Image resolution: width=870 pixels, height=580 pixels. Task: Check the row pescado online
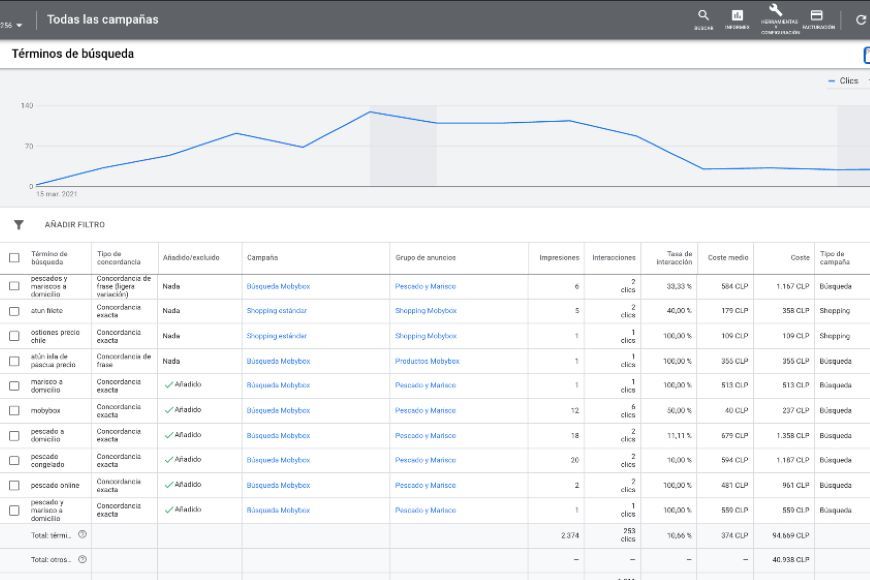(14, 485)
